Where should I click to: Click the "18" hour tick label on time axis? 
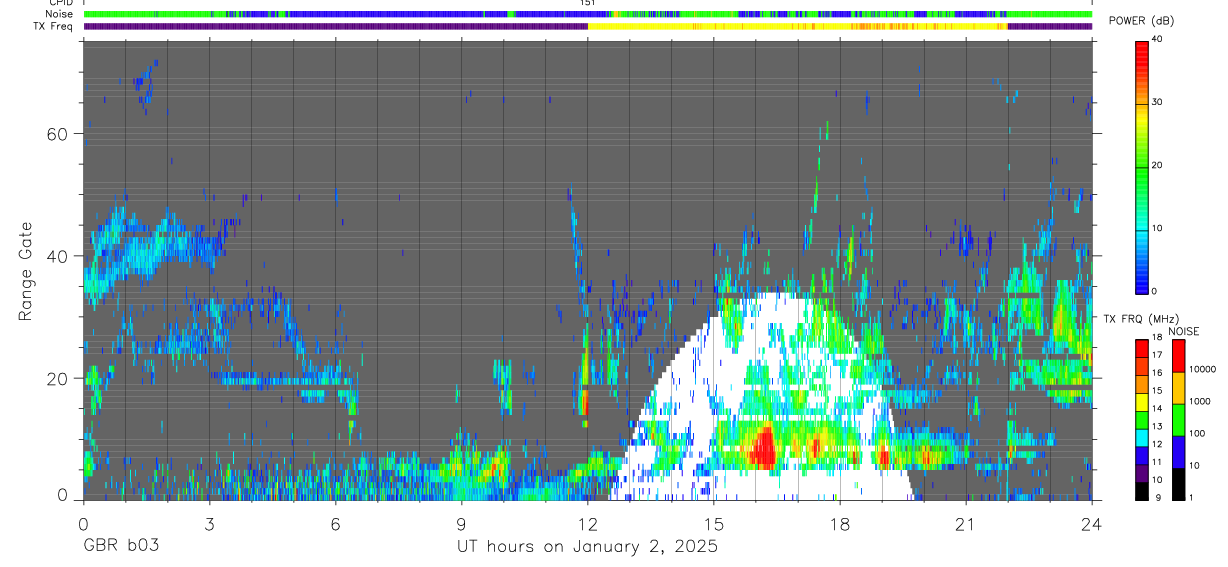840,523
